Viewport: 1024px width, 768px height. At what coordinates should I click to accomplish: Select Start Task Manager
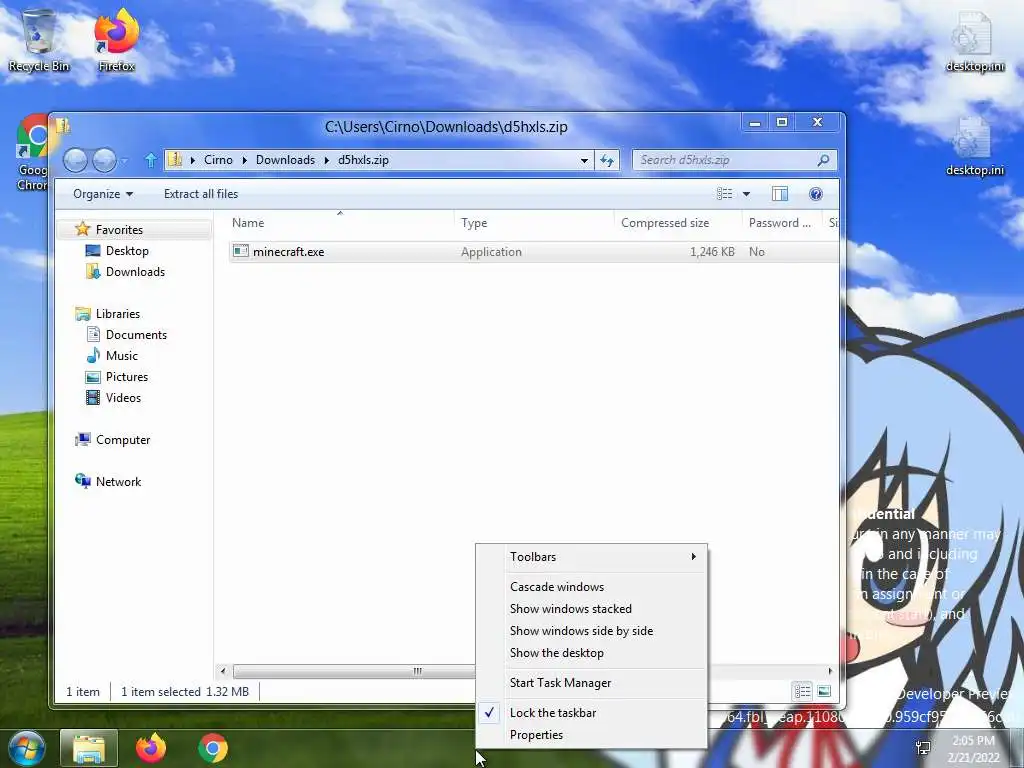[x=592, y=682]
